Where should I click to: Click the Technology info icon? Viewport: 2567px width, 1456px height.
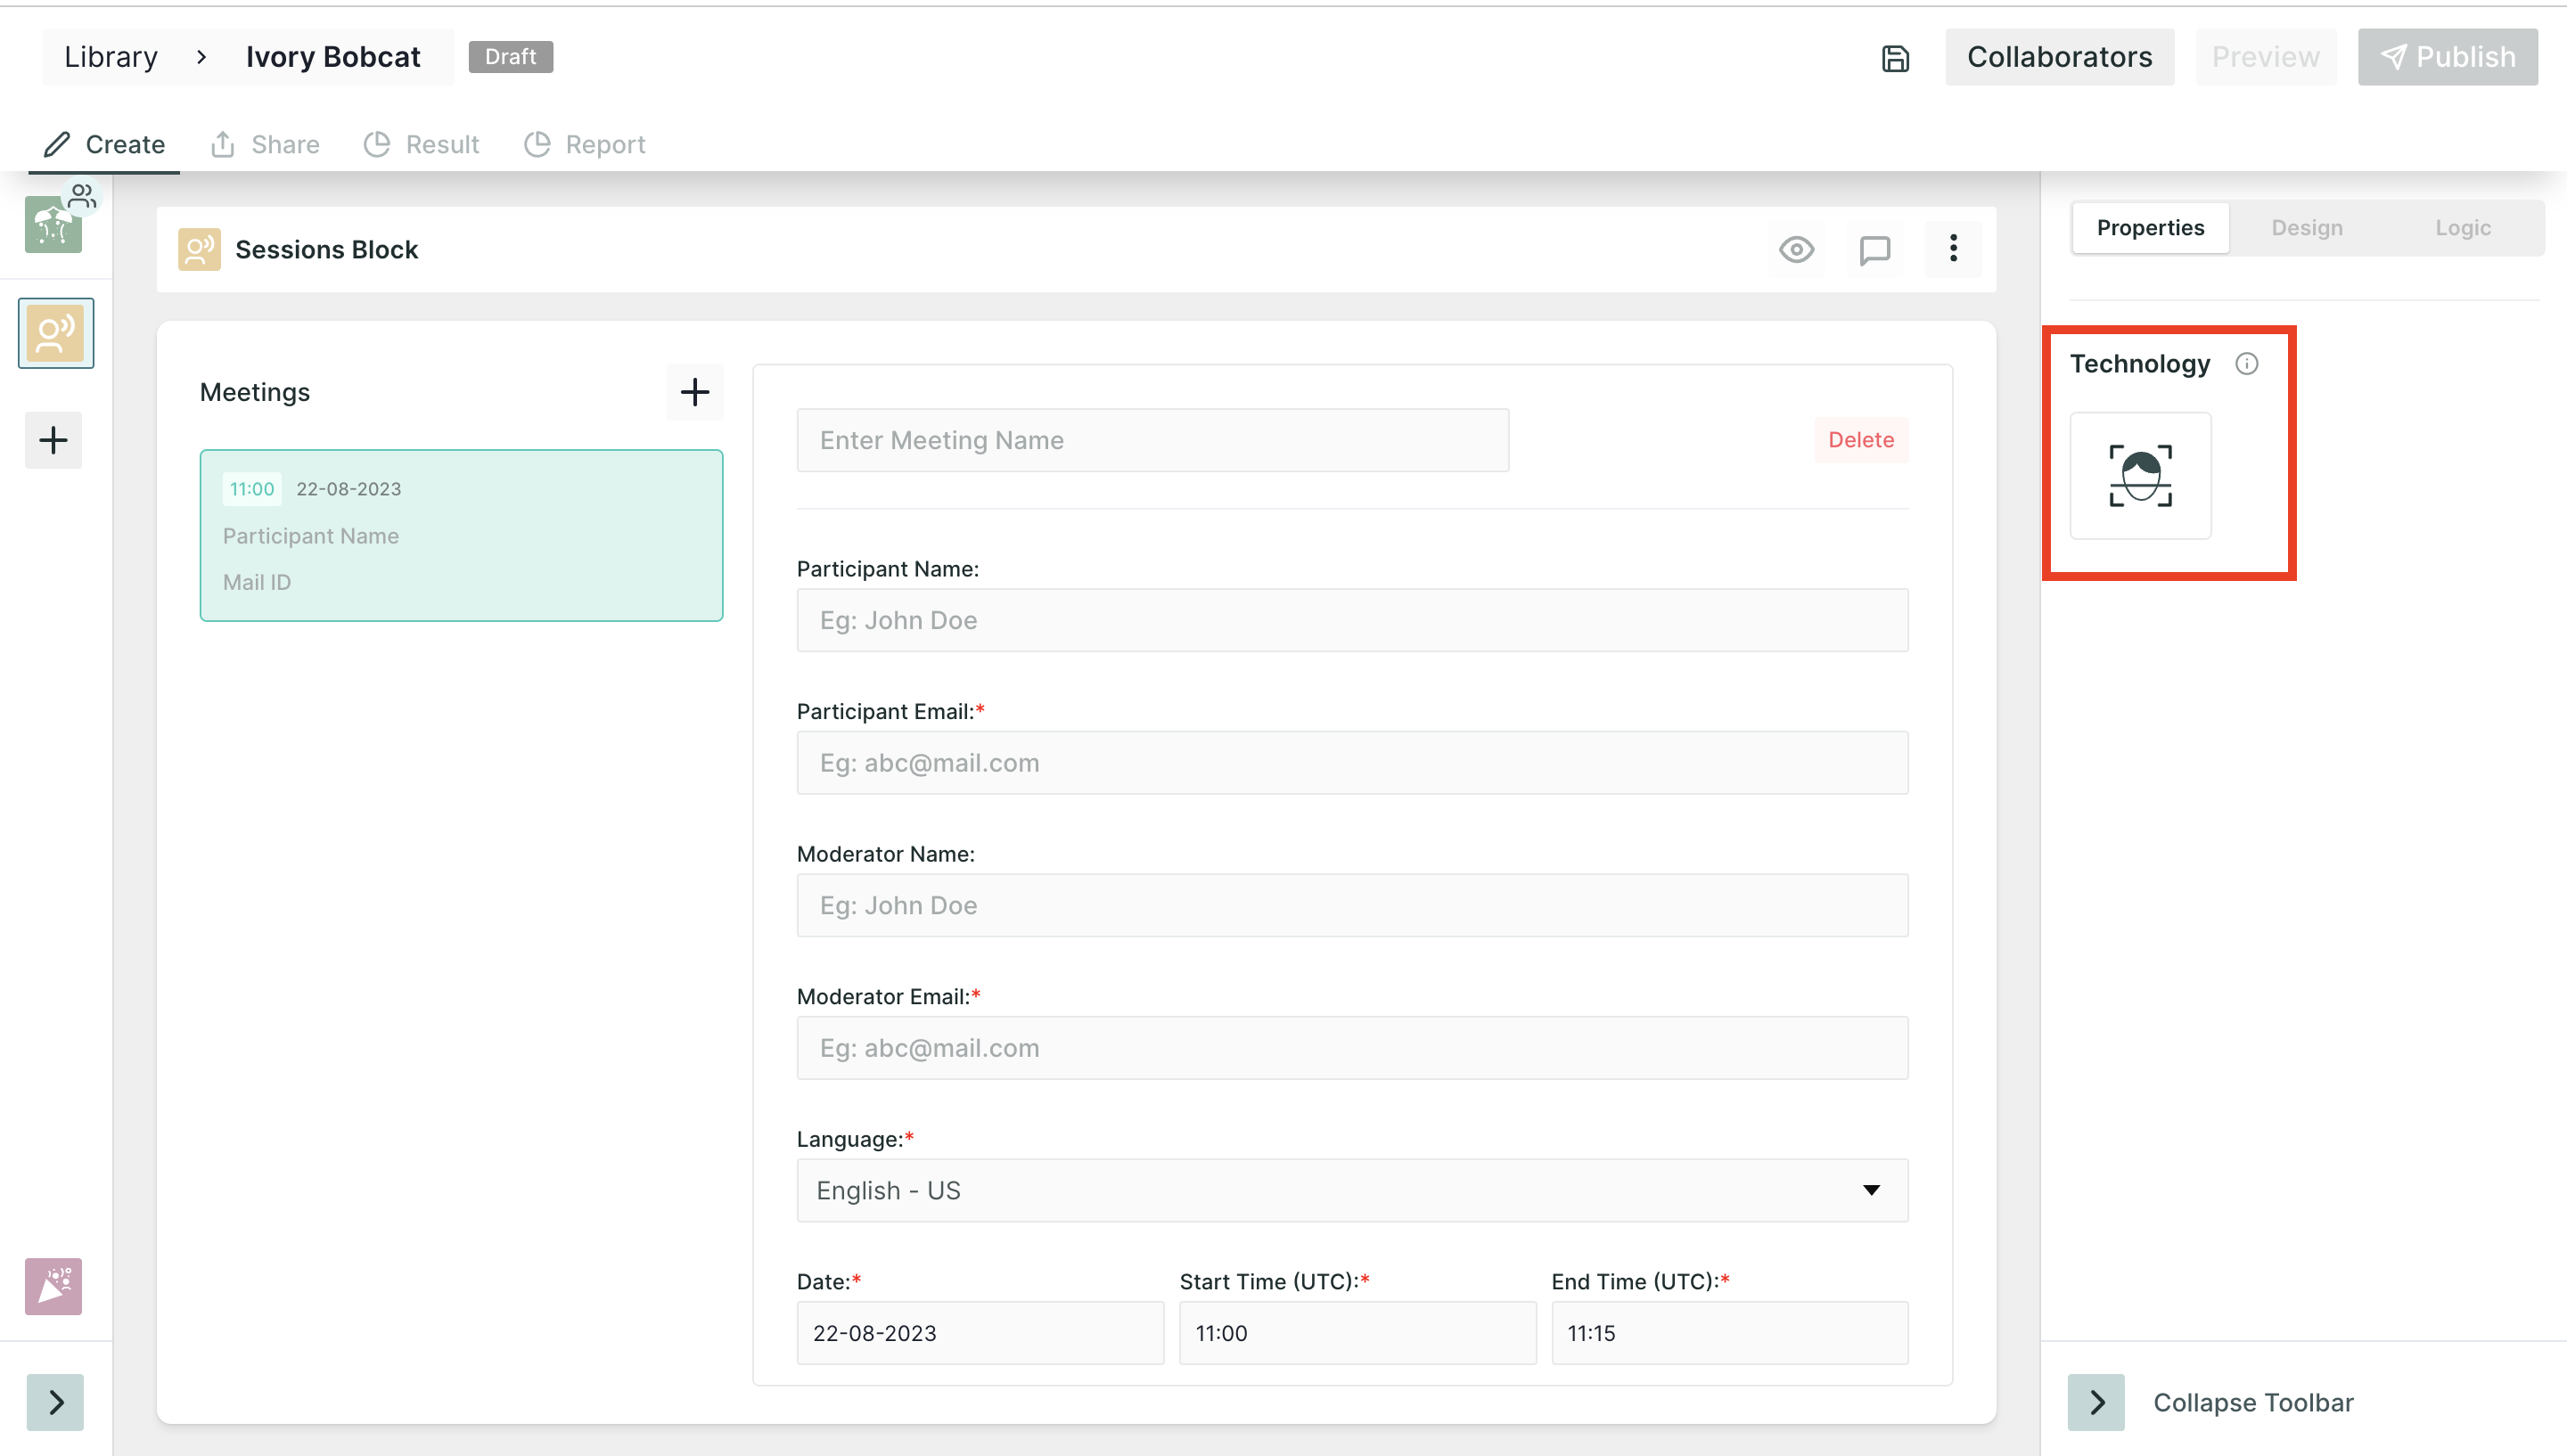coord(2246,364)
